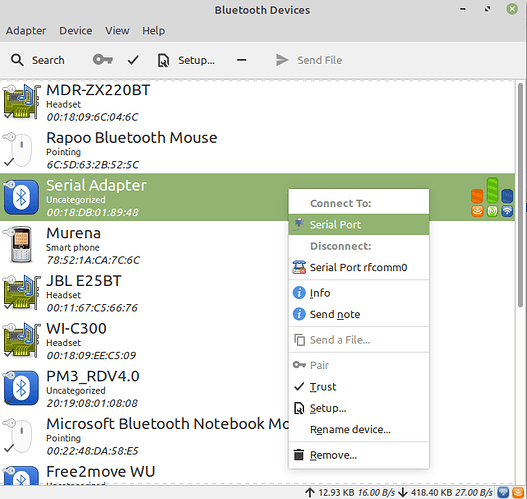Click the Send File toolbar label
527x499 pixels.
pos(320,60)
